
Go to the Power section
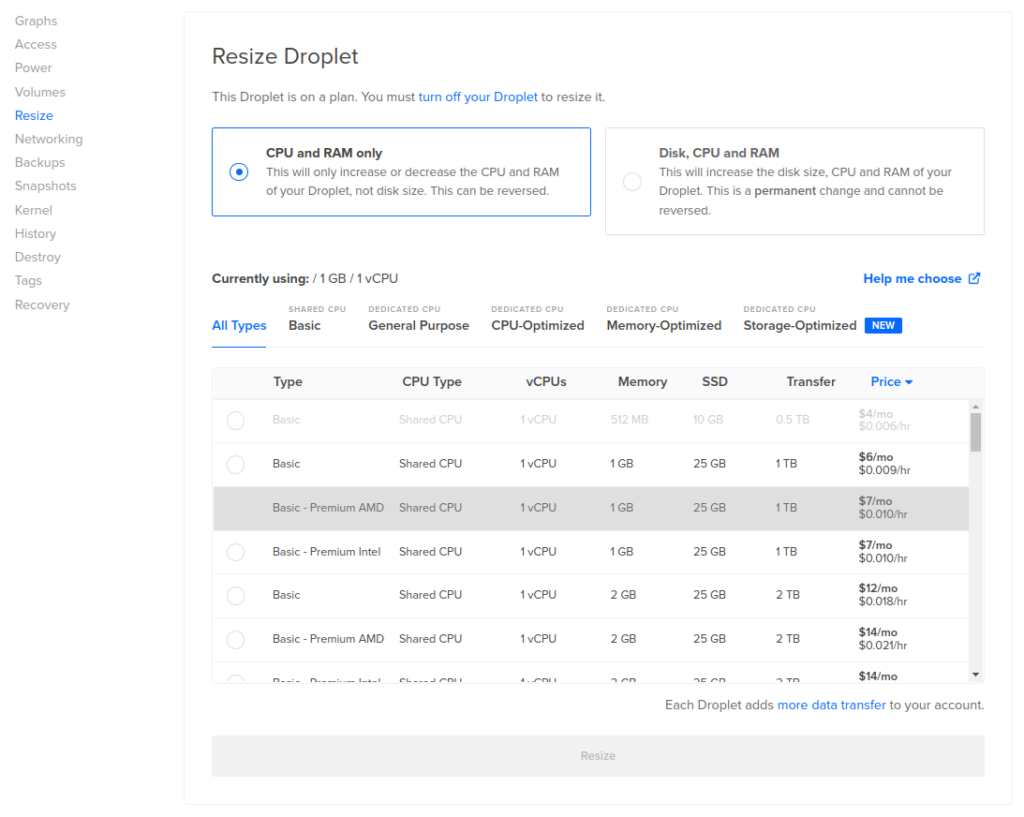[33, 68]
